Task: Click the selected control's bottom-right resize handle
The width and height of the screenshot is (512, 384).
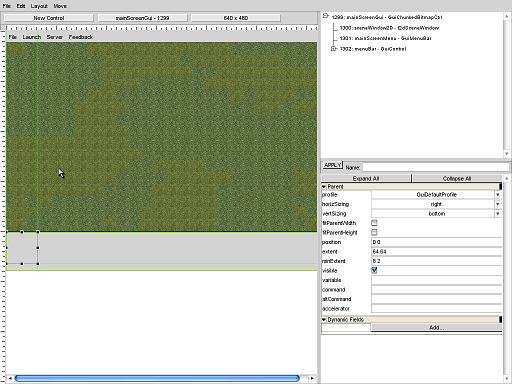Action: [x=38, y=264]
